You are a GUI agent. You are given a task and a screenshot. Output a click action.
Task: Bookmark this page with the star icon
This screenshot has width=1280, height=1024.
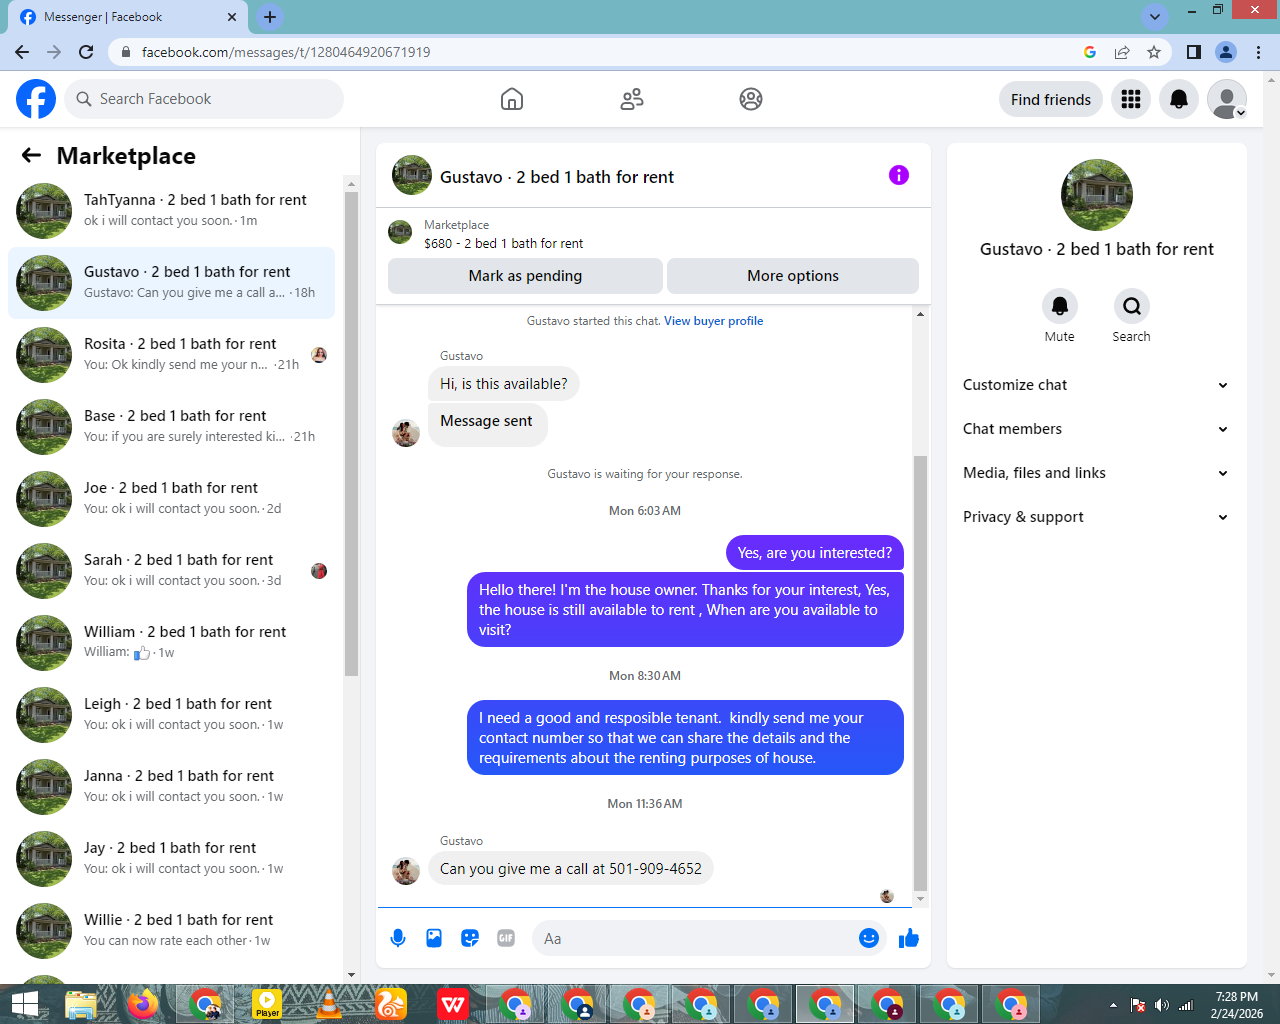tap(1154, 52)
